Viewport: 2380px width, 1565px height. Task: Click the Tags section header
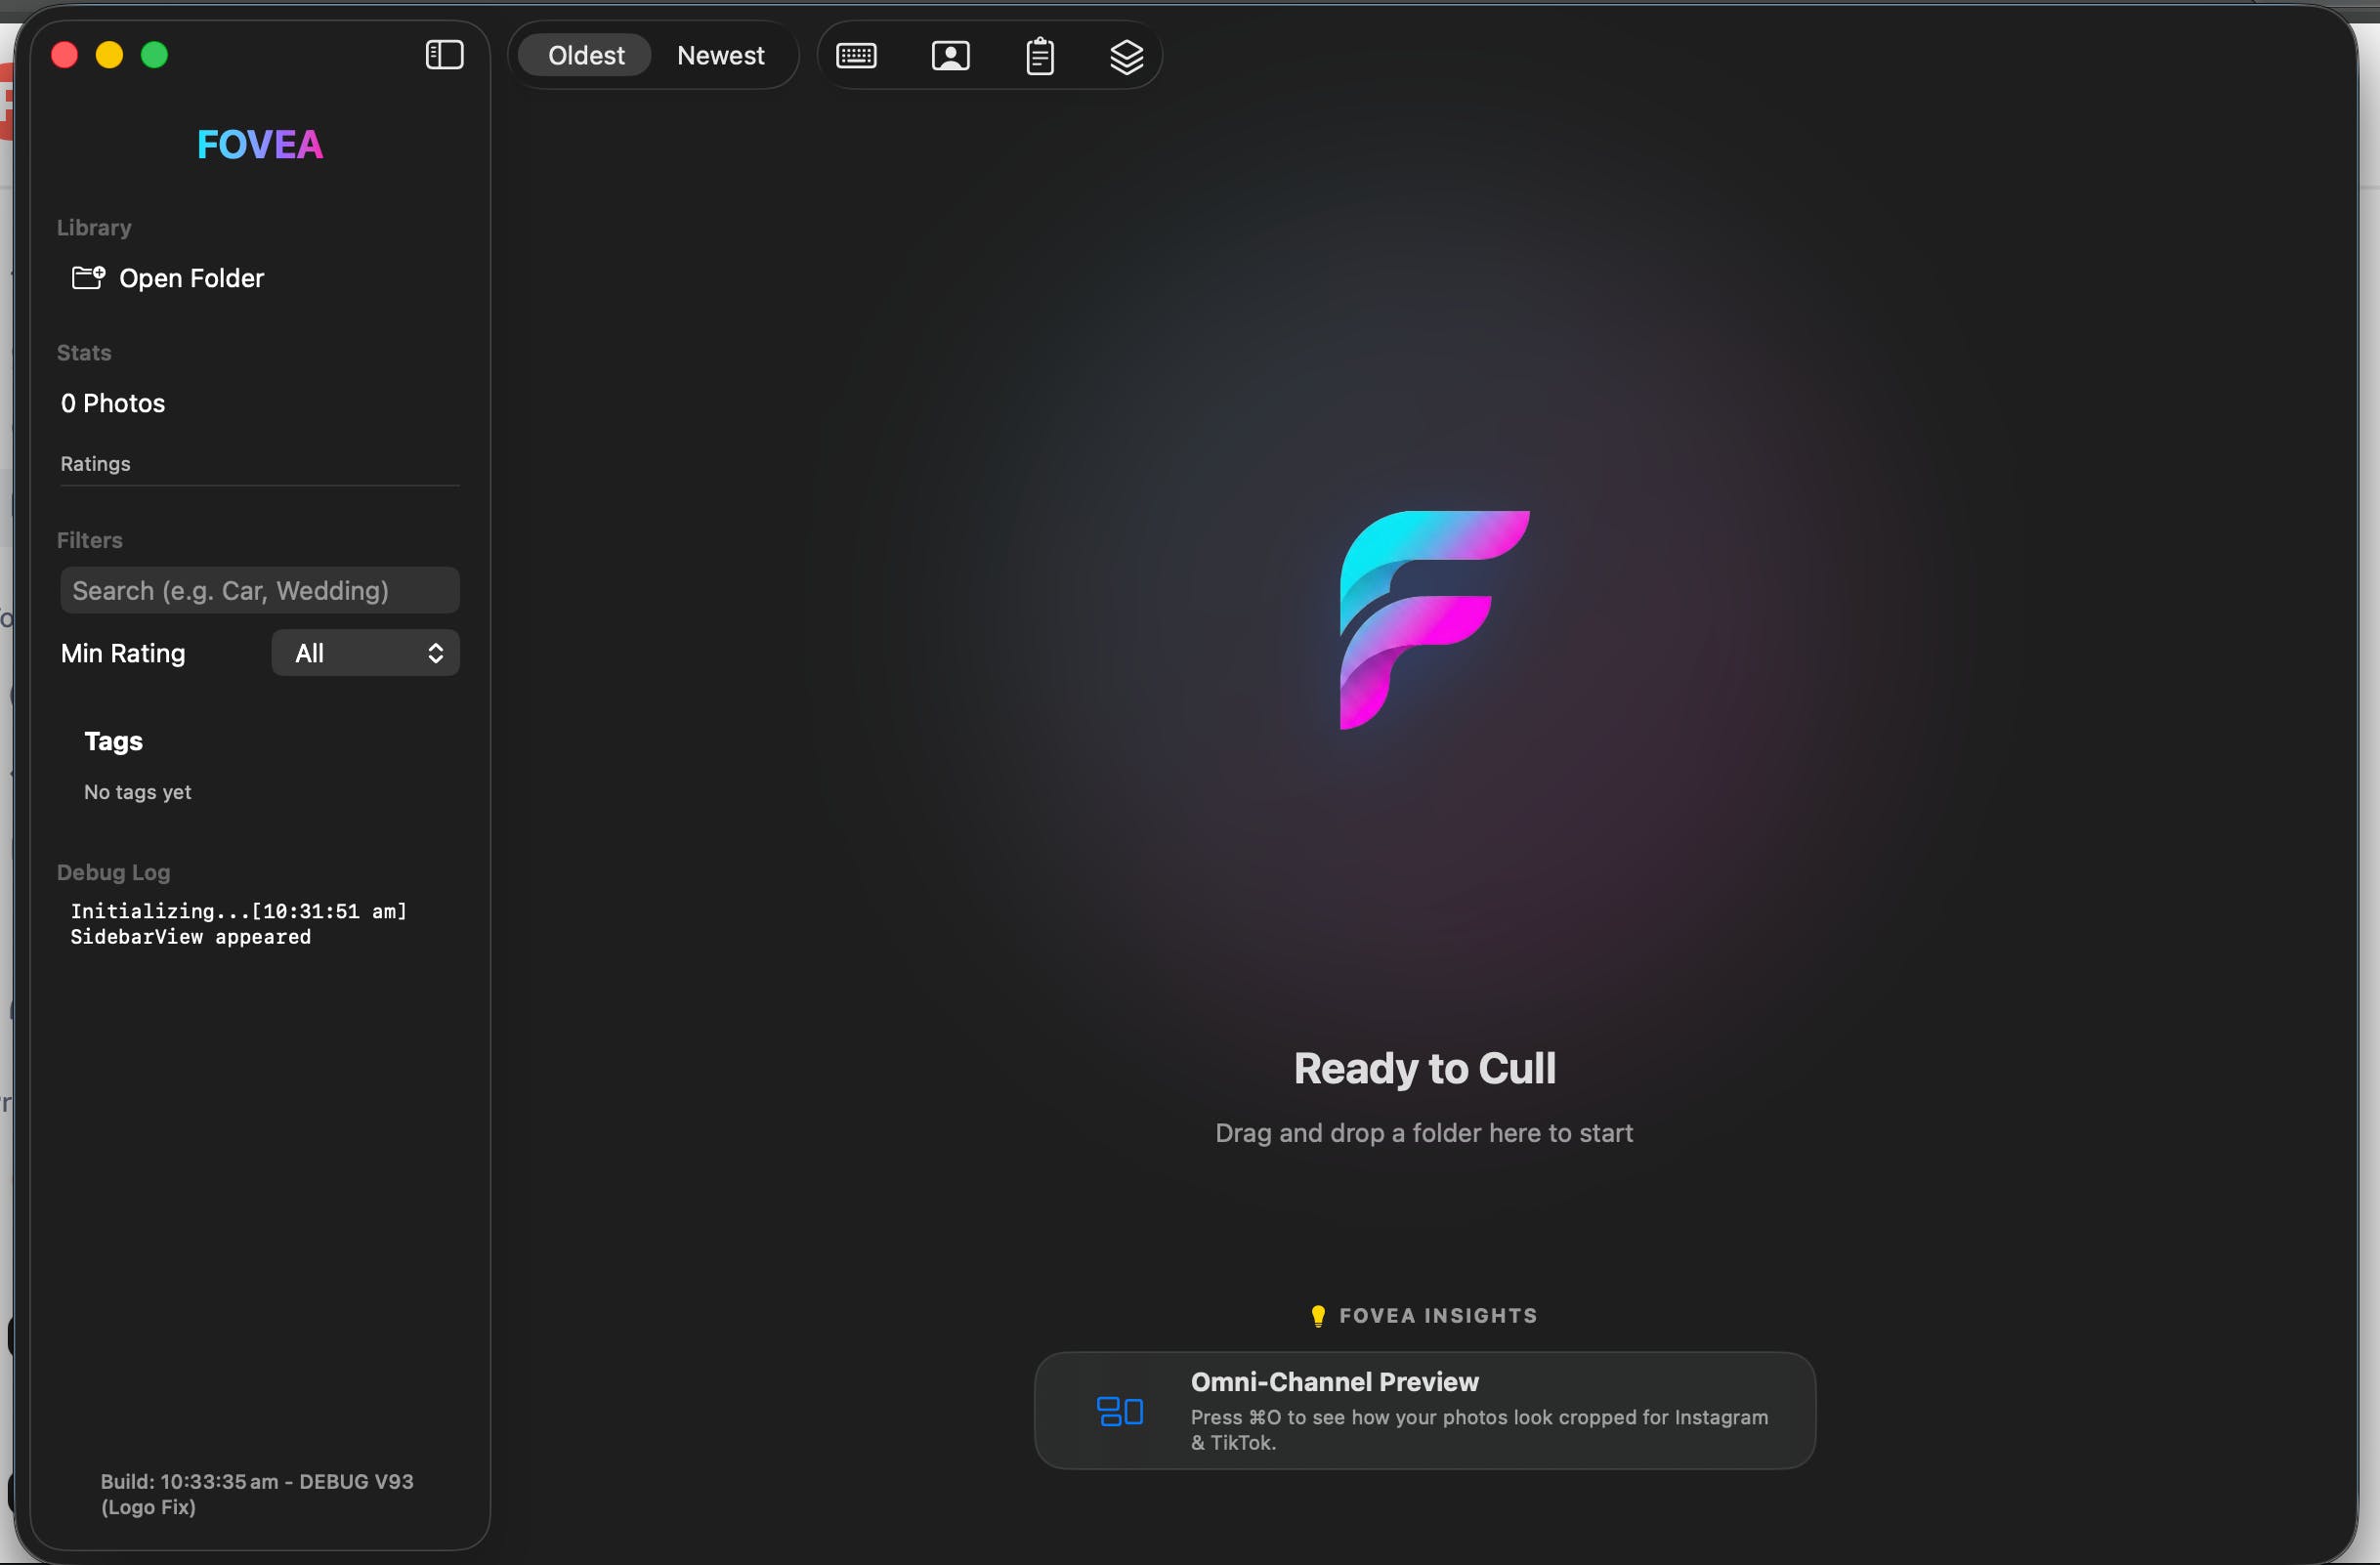pos(113,741)
